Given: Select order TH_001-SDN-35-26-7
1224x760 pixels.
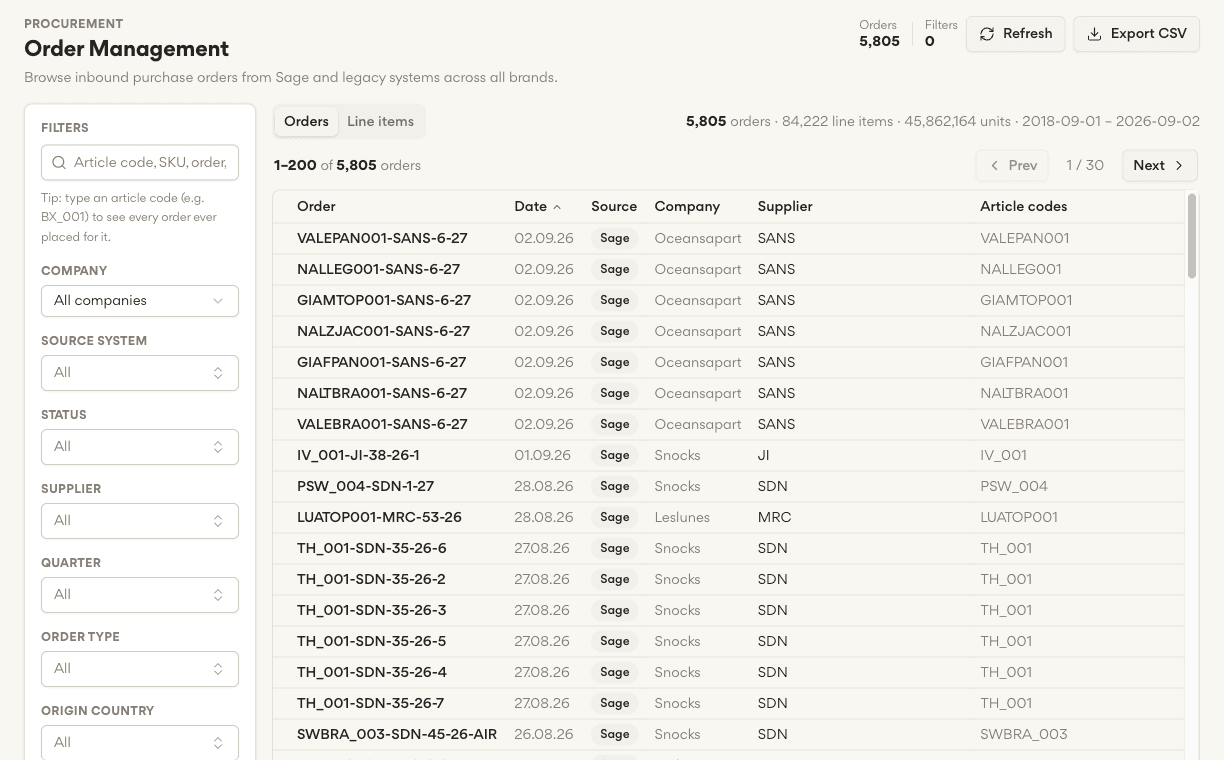Looking at the screenshot, I should (x=371, y=704).
